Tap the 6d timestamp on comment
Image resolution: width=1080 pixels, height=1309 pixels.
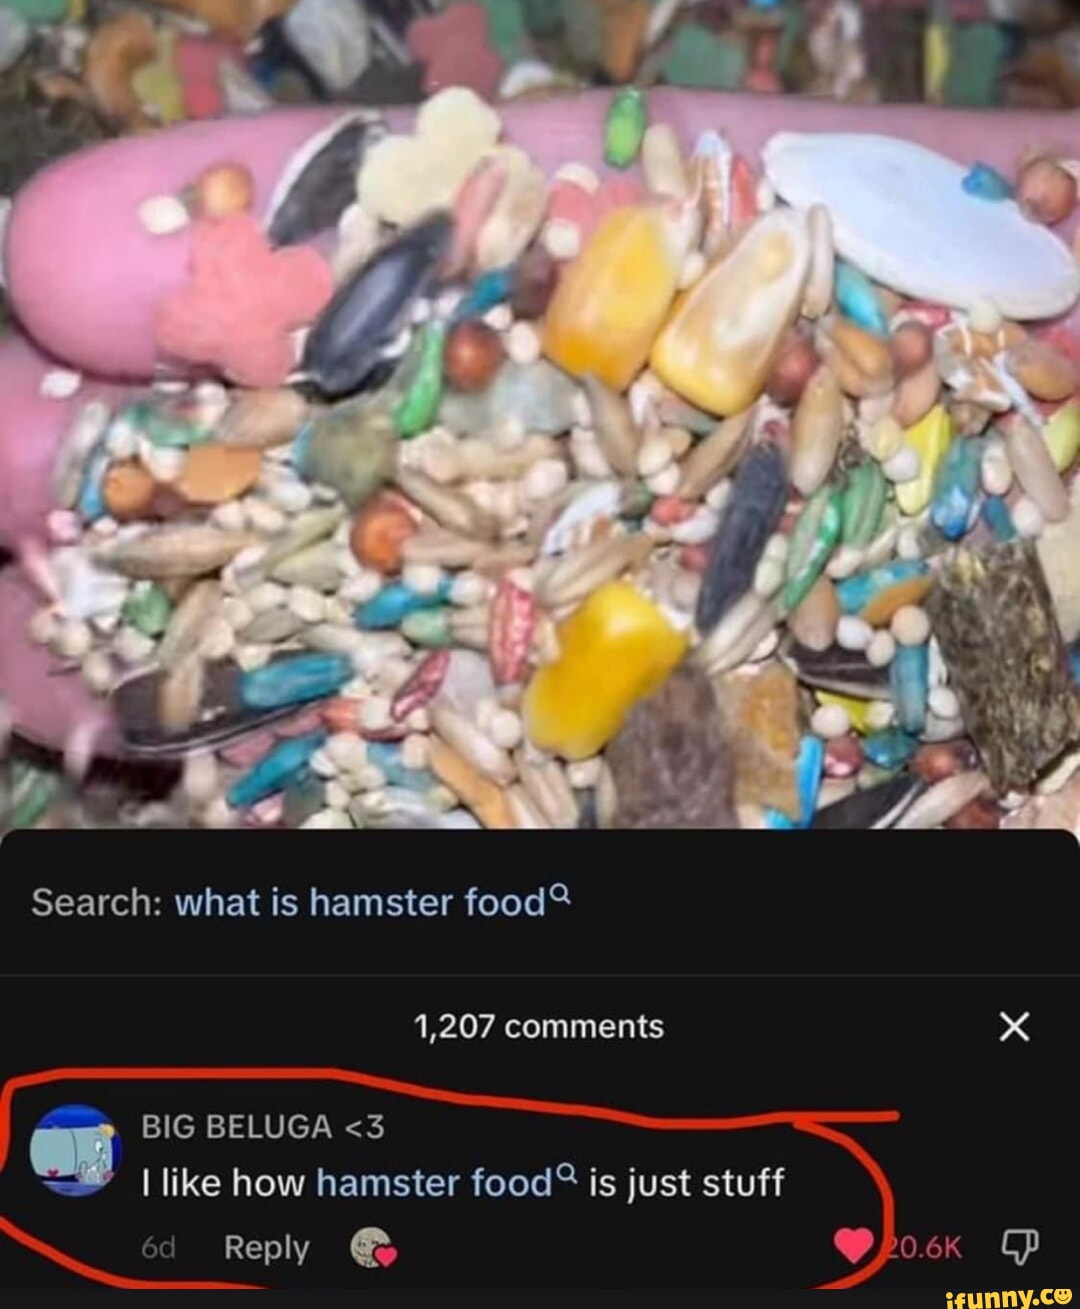coord(157,1248)
